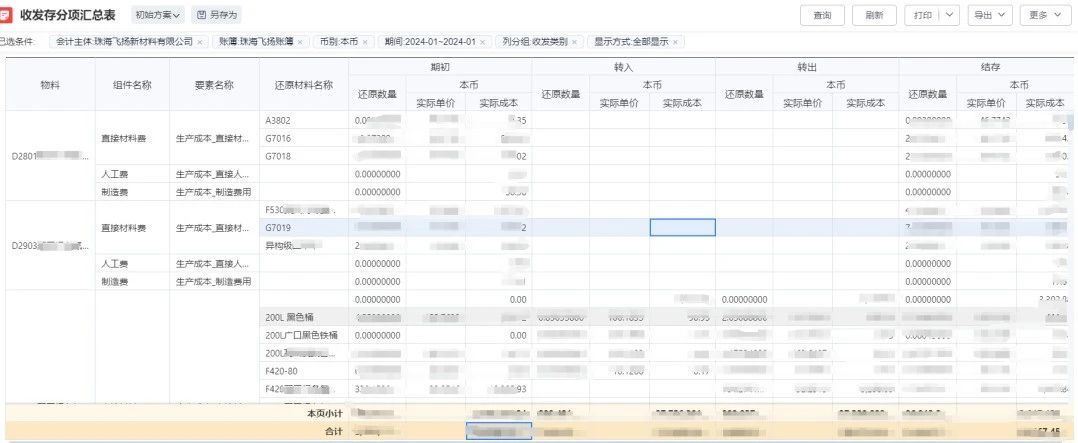Screen dimensions: 1078x443
Task: Click the 200L 黑色桶 material cell
Action: tap(304, 317)
